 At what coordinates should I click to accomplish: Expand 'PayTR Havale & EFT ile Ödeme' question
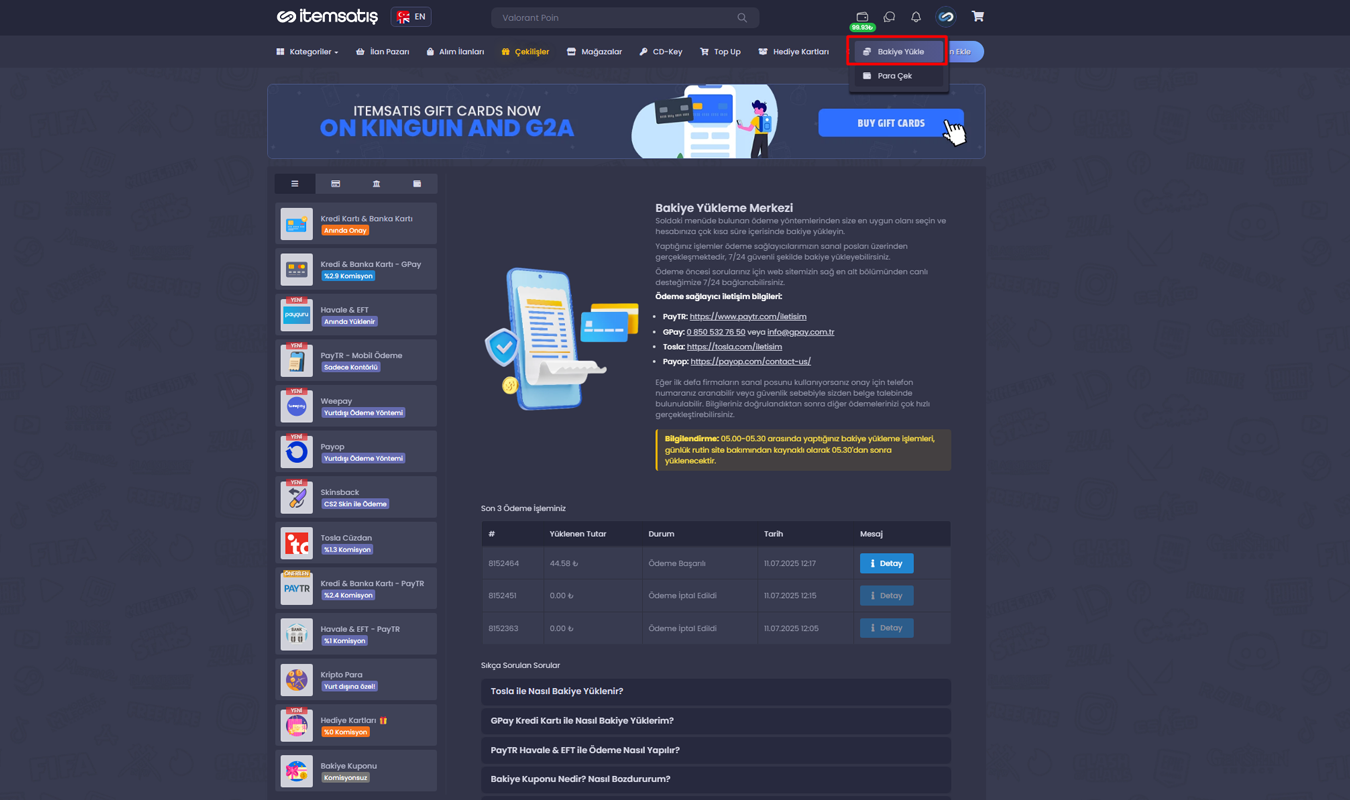716,750
